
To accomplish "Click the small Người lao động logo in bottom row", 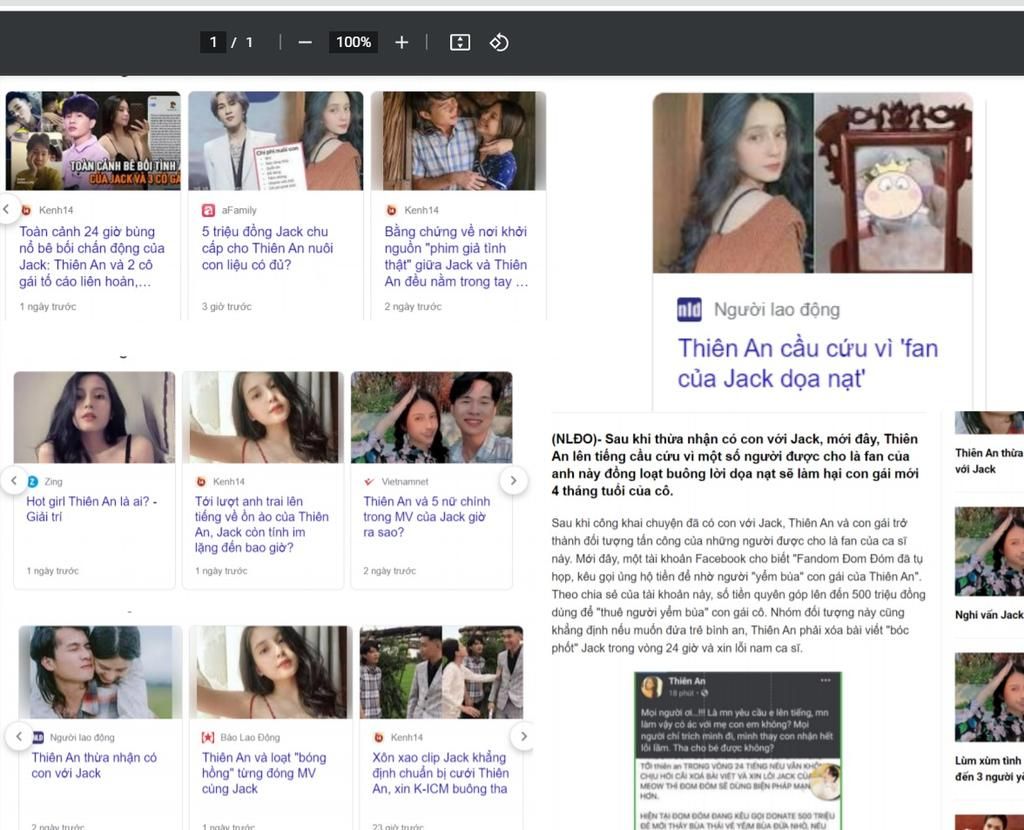I will coord(38,737).
